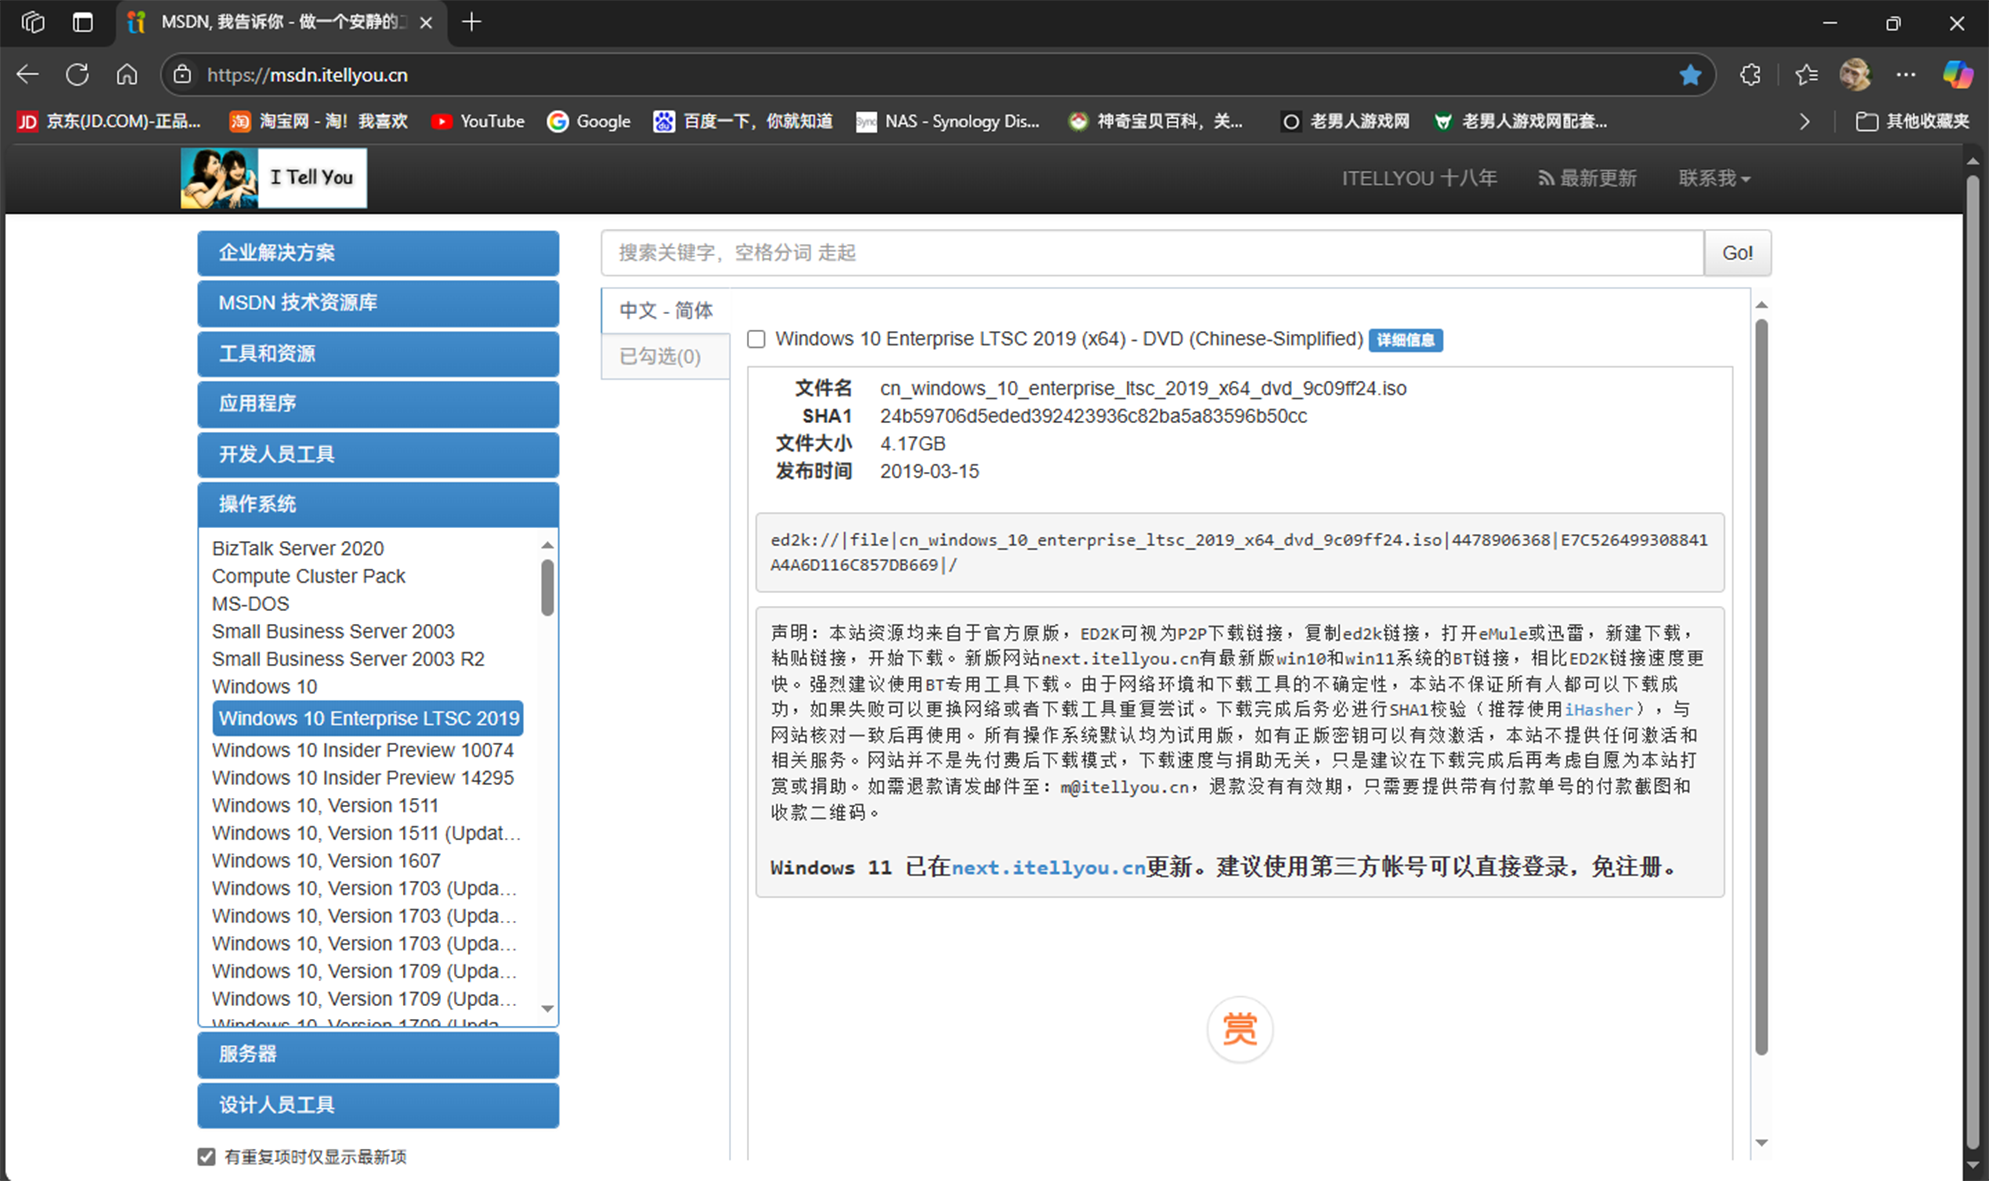1989x1181 pixels.
Task: Click the OS list scrollbar thumb
Action: [547, 587]
